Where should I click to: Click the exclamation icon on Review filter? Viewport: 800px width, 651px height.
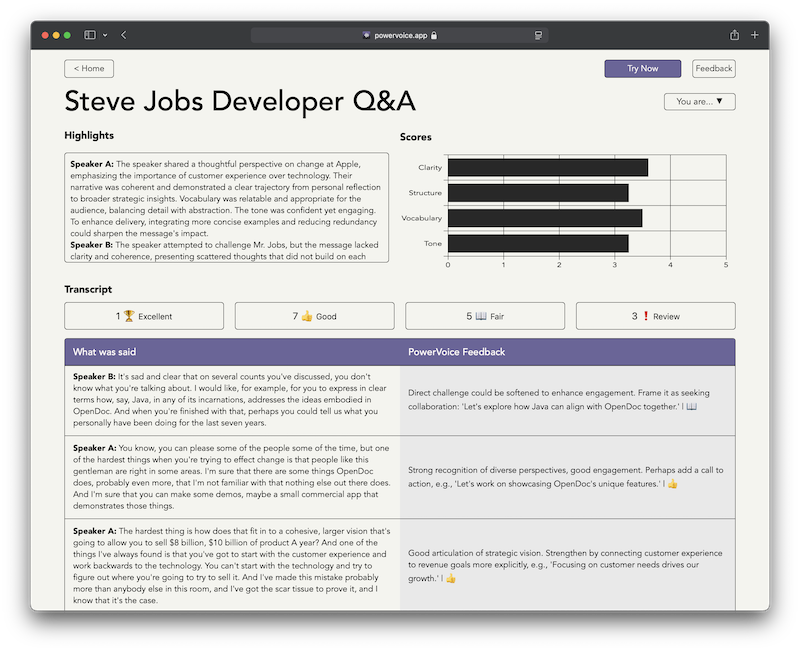646,316
